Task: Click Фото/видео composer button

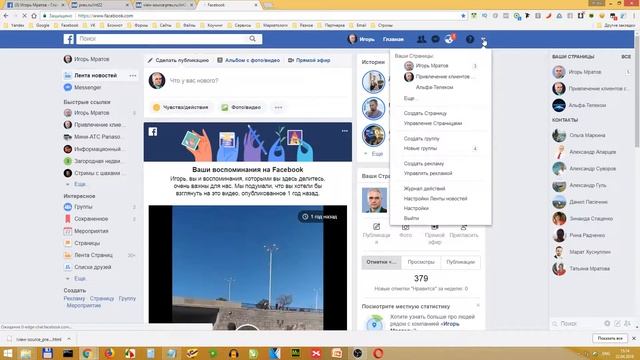Action: pyautogui.click(x=241, y=107)
